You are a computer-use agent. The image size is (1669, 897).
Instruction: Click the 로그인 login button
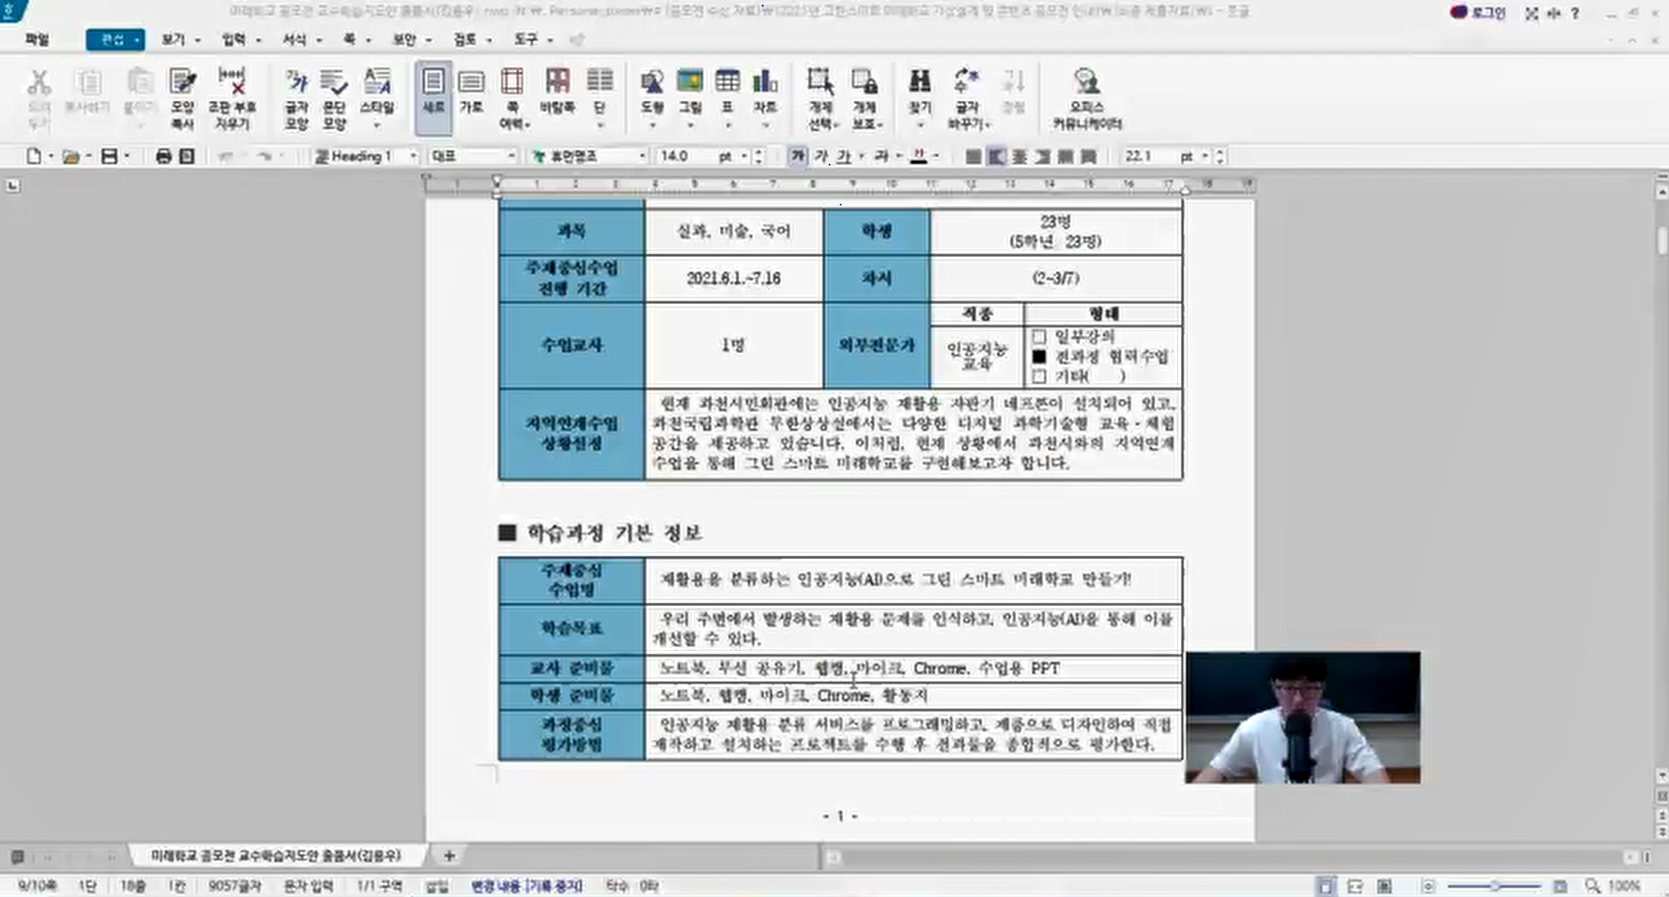pyautogui.click(x=1478, y=13)
